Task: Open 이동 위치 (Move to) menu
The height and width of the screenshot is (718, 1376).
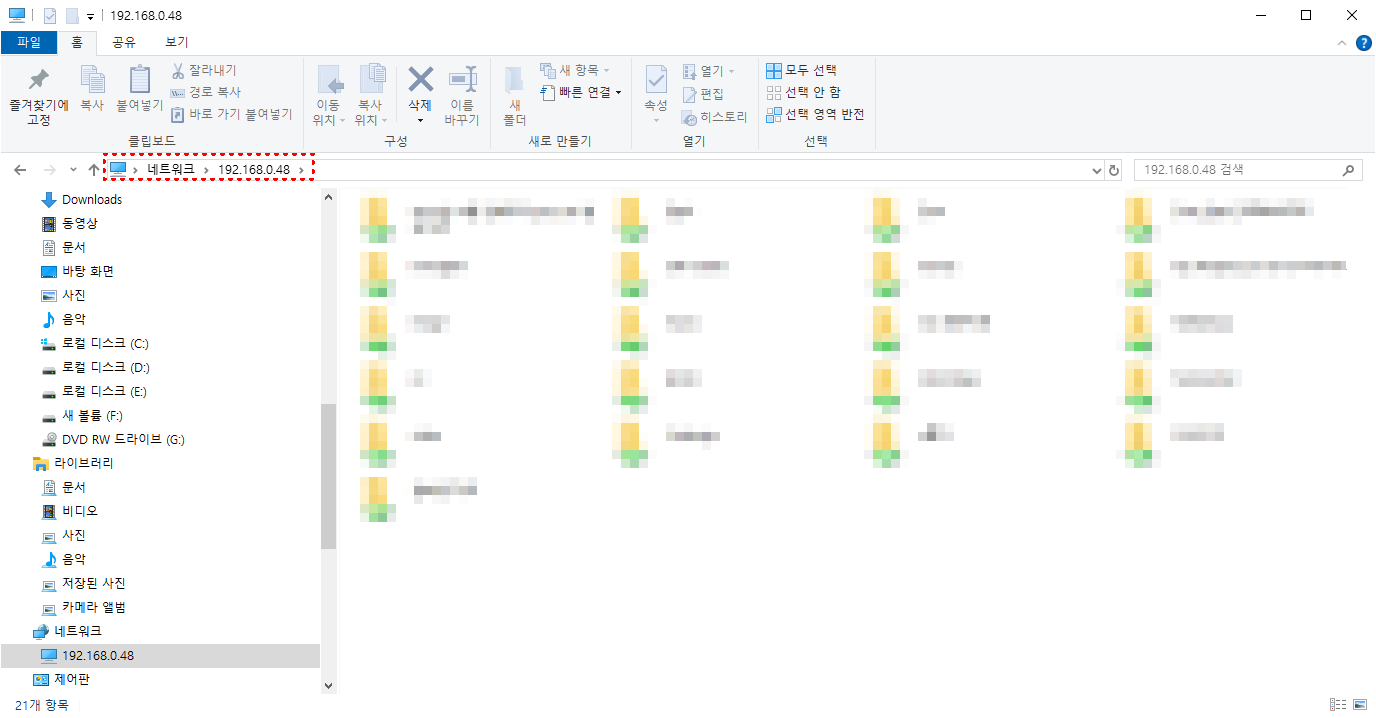Action: (x=328, y=96)
